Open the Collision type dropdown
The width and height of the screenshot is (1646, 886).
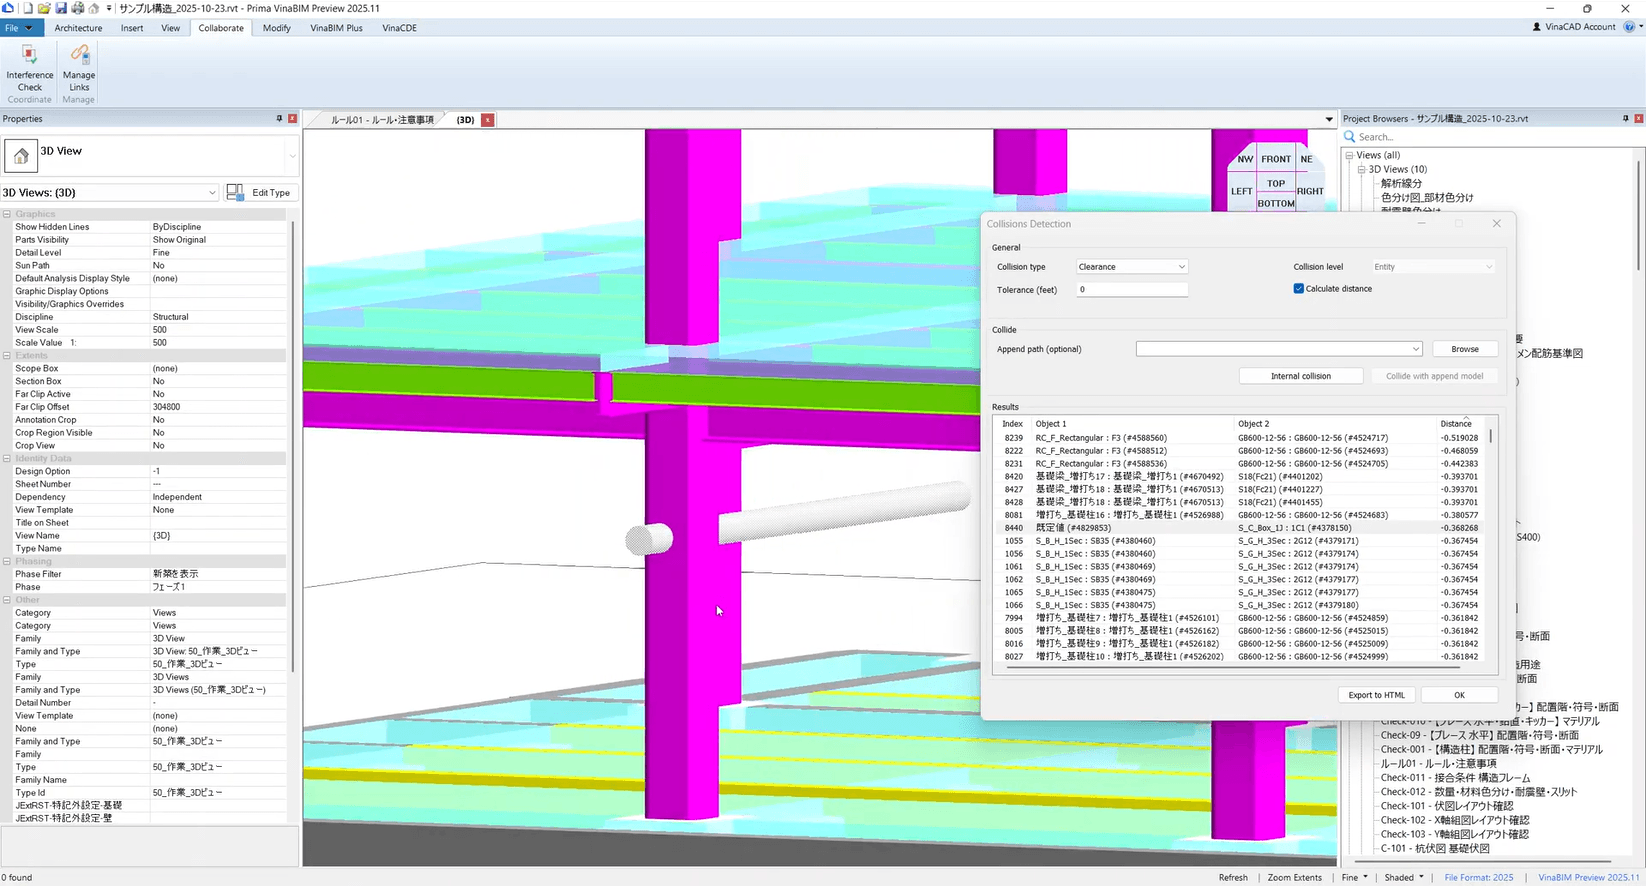click(1132, 267)
